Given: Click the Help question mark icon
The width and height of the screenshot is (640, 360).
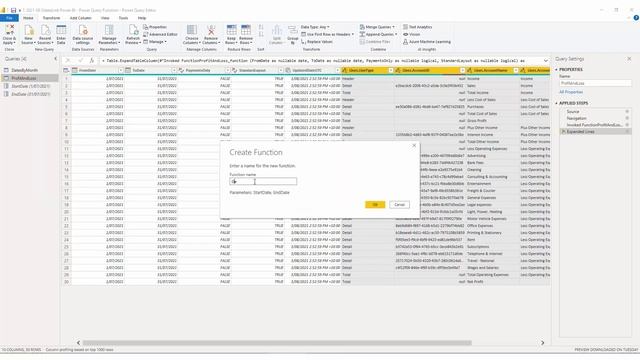Looking at the screenshot, I should (x=636, y=18).
